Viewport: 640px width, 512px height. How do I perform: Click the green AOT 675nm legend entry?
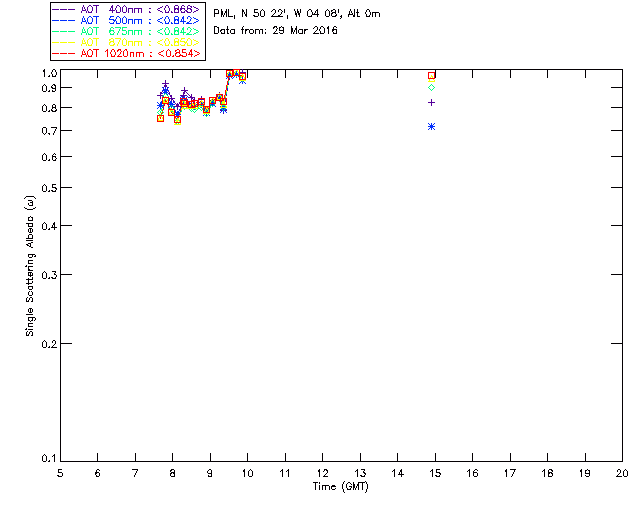126,31
